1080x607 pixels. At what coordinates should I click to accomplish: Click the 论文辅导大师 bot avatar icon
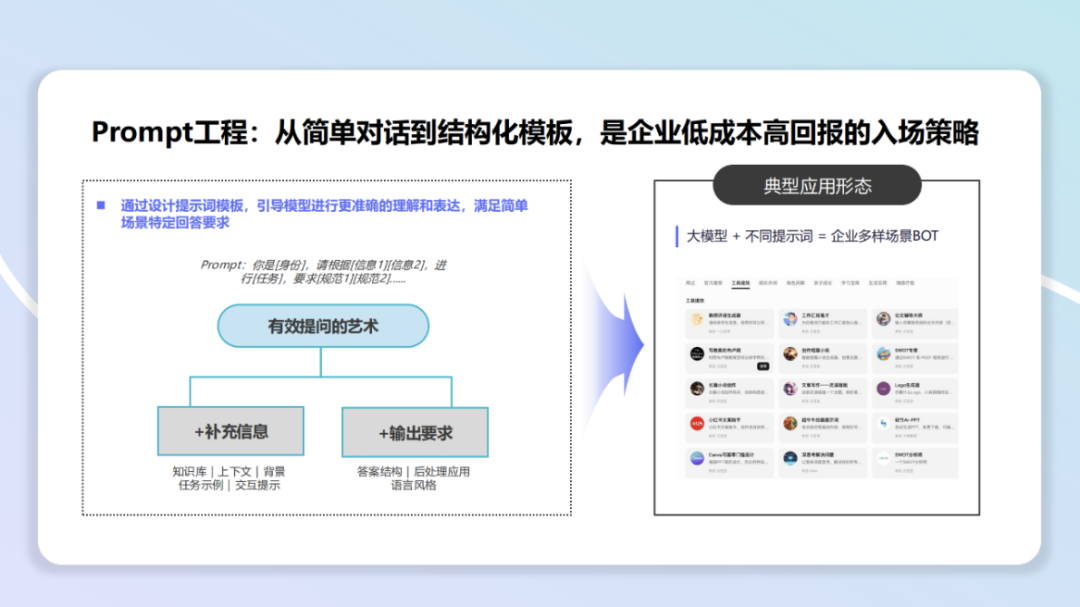[884, 319]
